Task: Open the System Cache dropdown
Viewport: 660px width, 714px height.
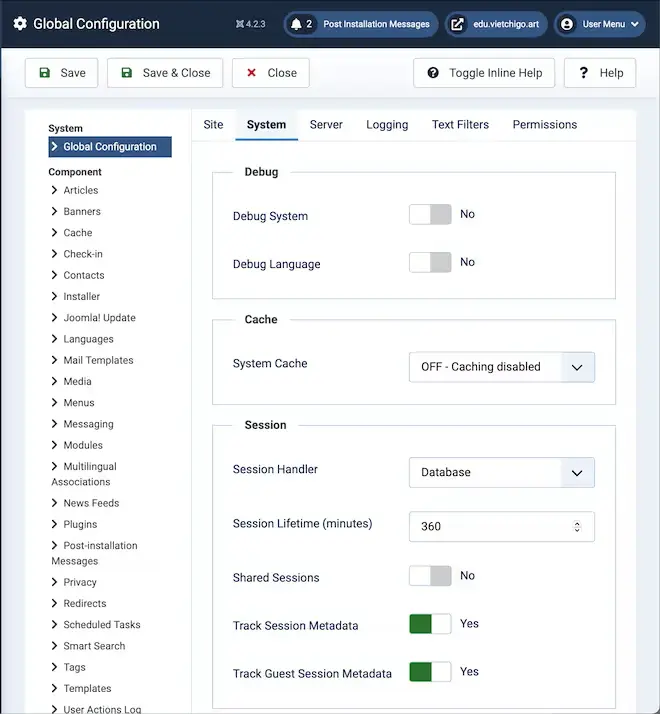Action: coord(501,367)
